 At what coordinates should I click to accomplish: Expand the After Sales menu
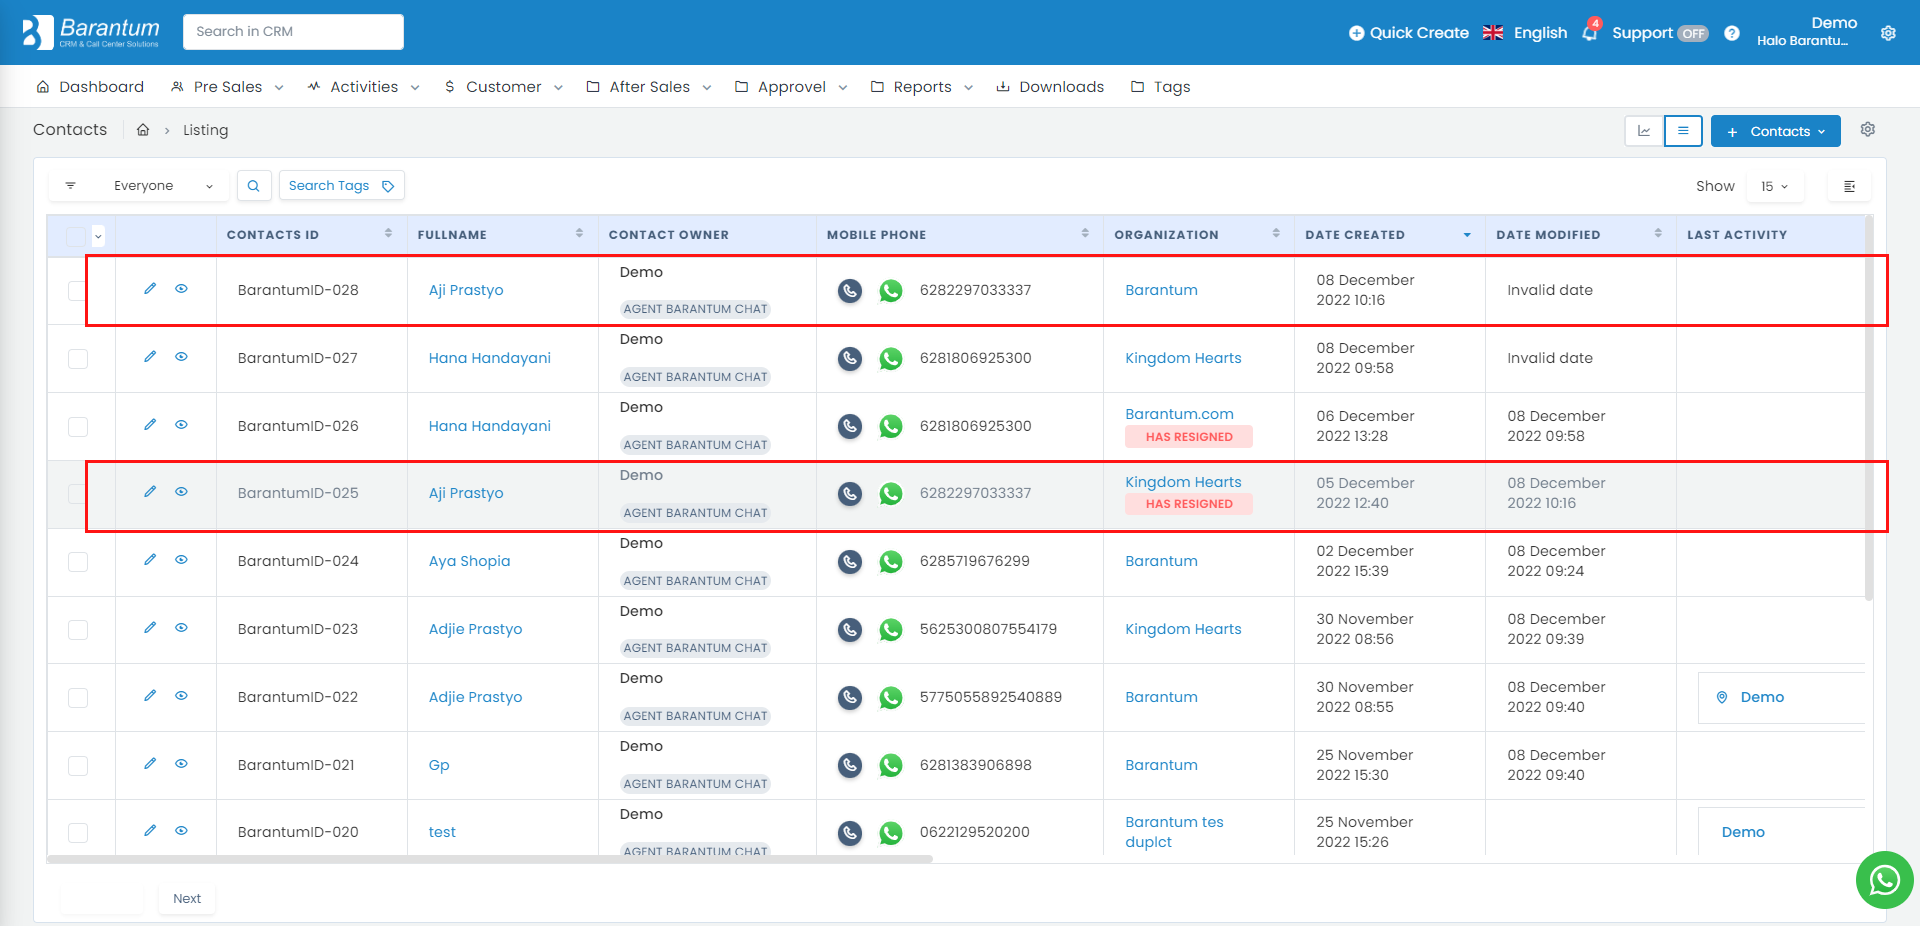pos(649,87)
